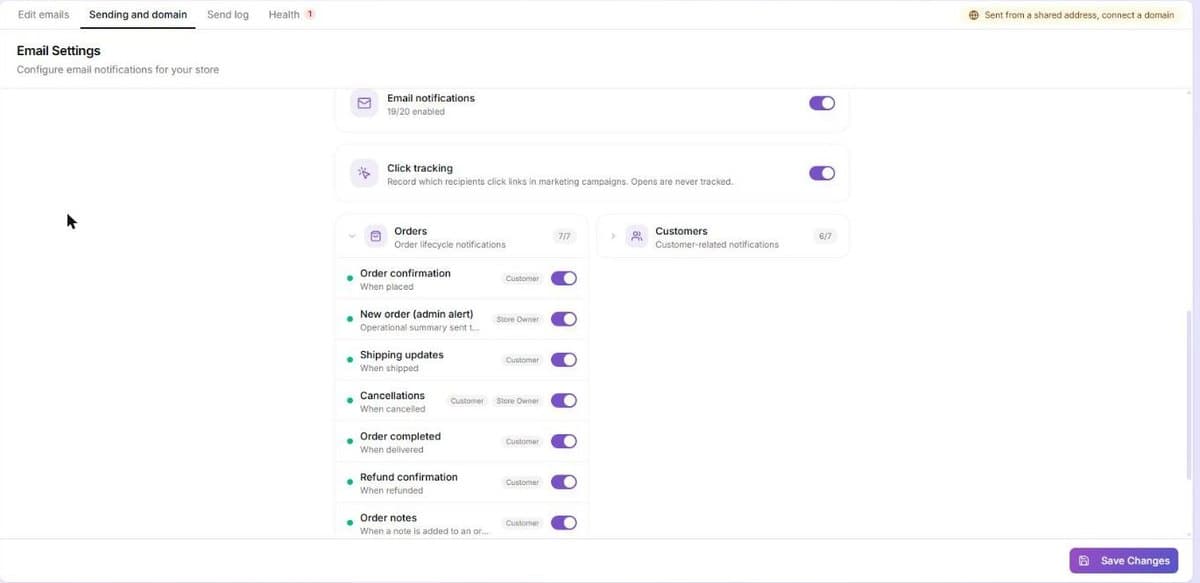Click the "Customer-related notifications" subtitle
This screenshot has height=583, width=1200.
(x=717, y=244)
